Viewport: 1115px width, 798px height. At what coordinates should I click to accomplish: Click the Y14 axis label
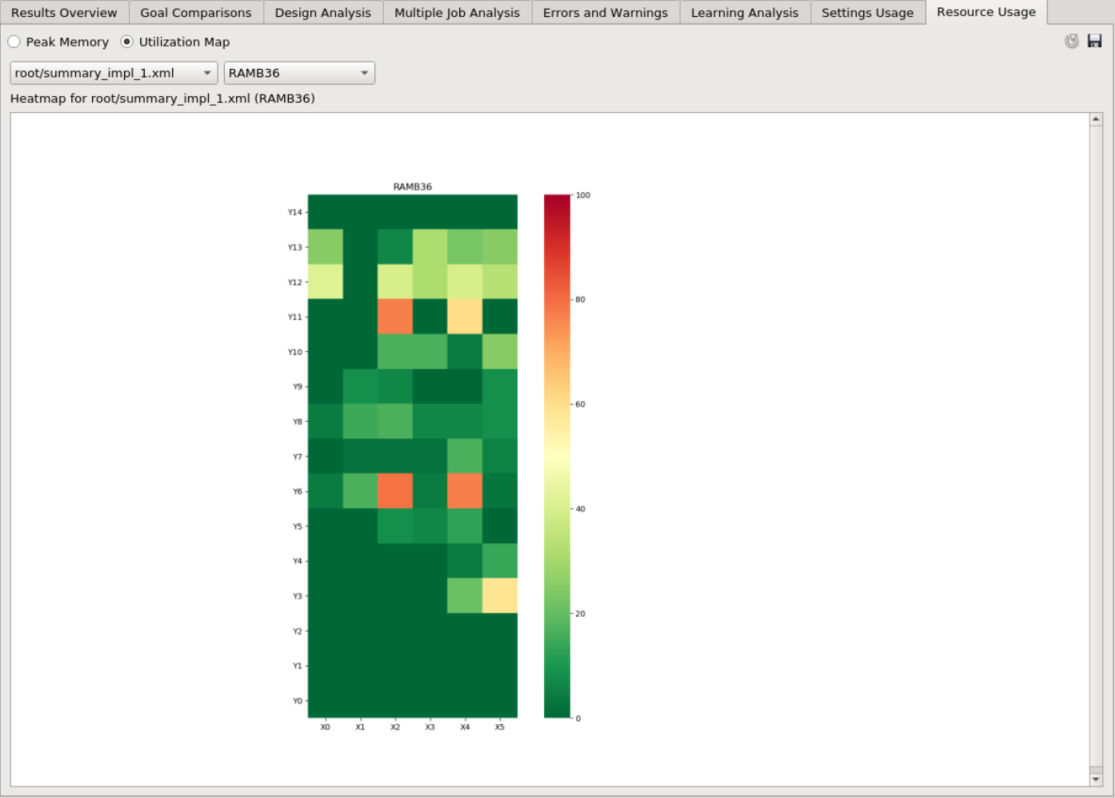click(x=294, y=212)
